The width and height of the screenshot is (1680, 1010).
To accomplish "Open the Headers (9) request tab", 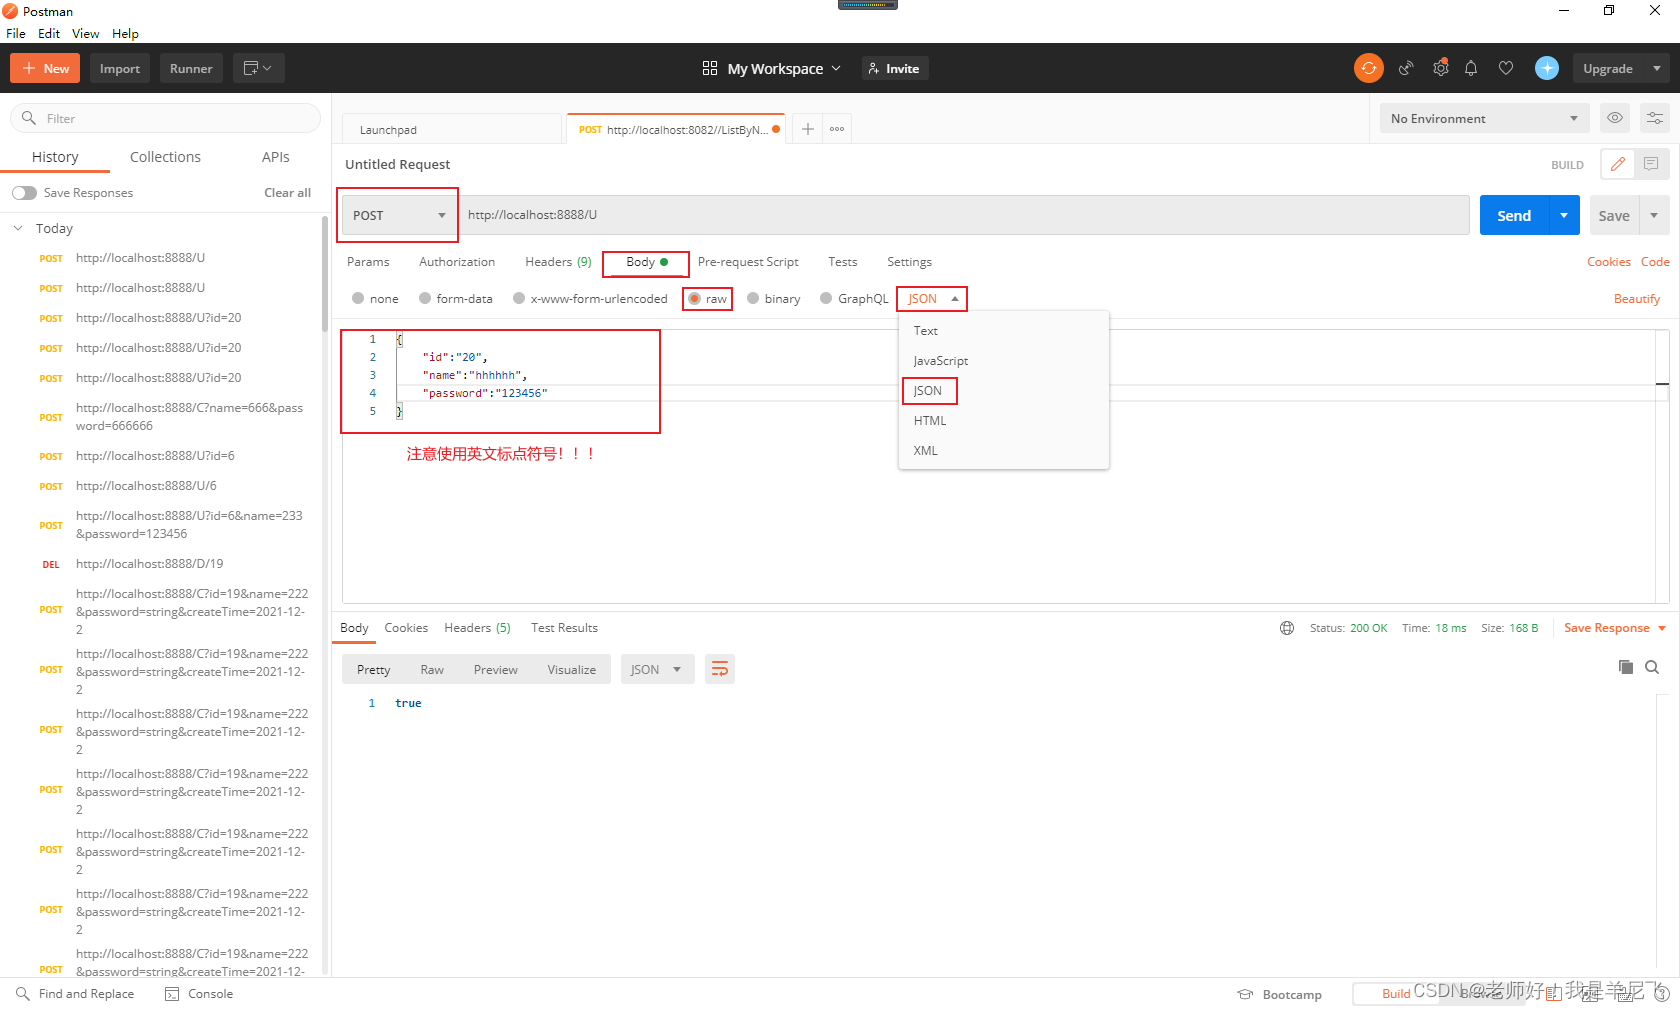I will pyautogui.click(x=558, y=262).
